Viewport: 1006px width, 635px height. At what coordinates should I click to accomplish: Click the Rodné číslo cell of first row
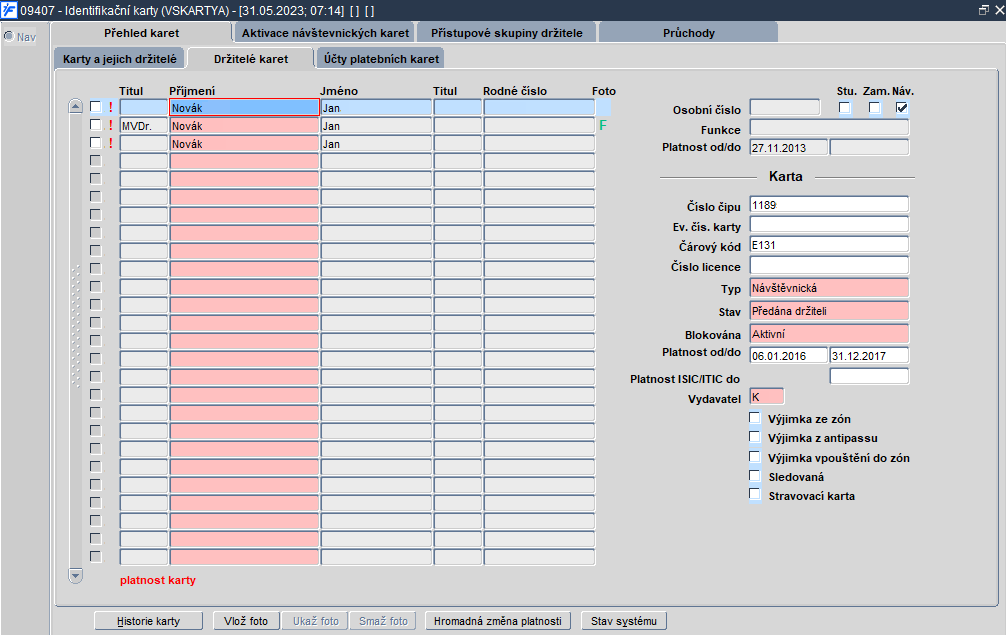[540, 107]
